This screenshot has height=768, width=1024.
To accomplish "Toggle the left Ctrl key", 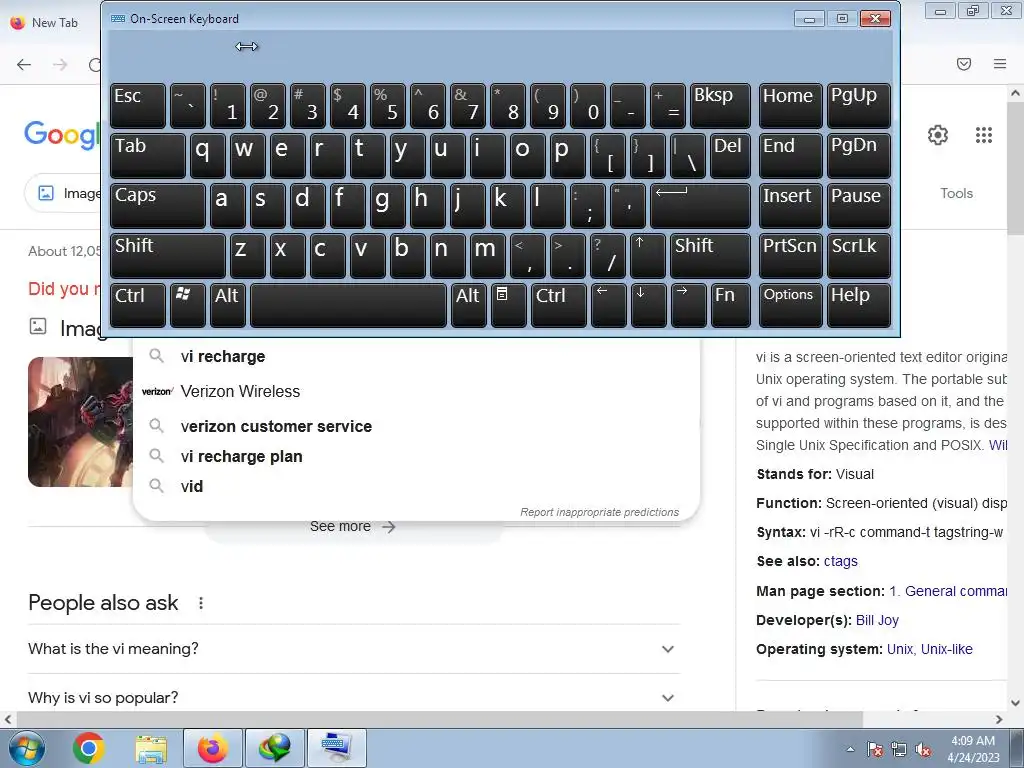I will (x=138, y=305).
